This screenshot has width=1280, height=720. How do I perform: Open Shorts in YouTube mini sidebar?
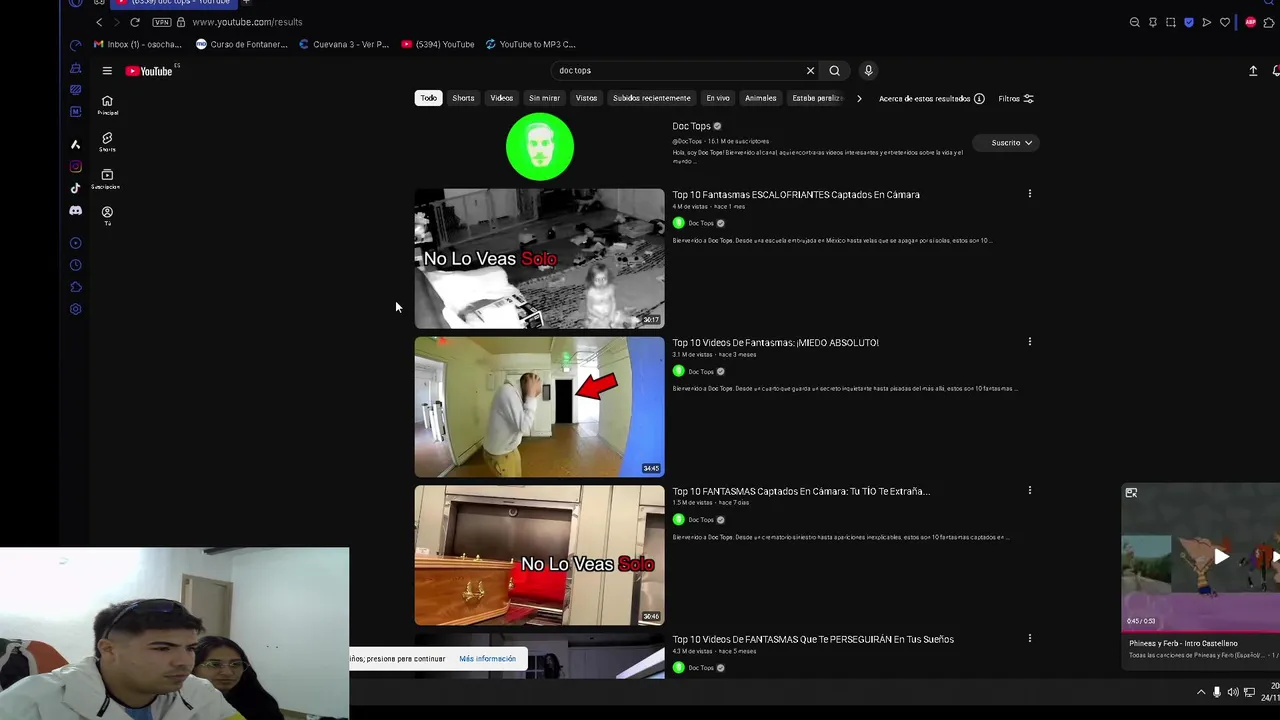(x=107, y=142)
